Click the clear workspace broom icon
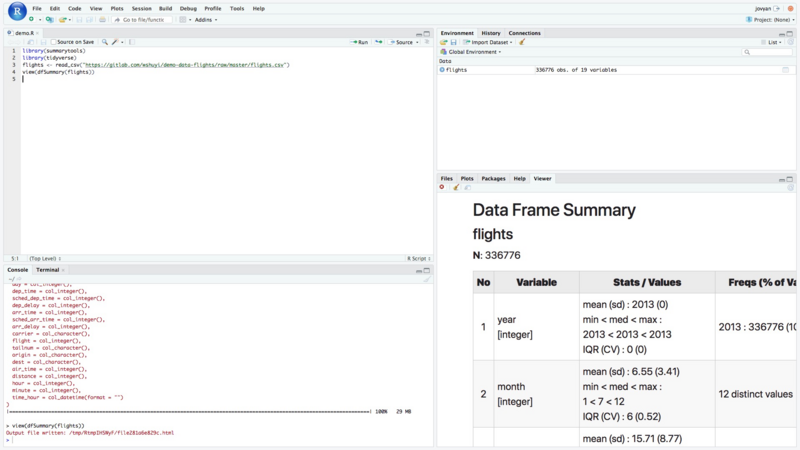This screenshot has height=450, width=800. 522,42
